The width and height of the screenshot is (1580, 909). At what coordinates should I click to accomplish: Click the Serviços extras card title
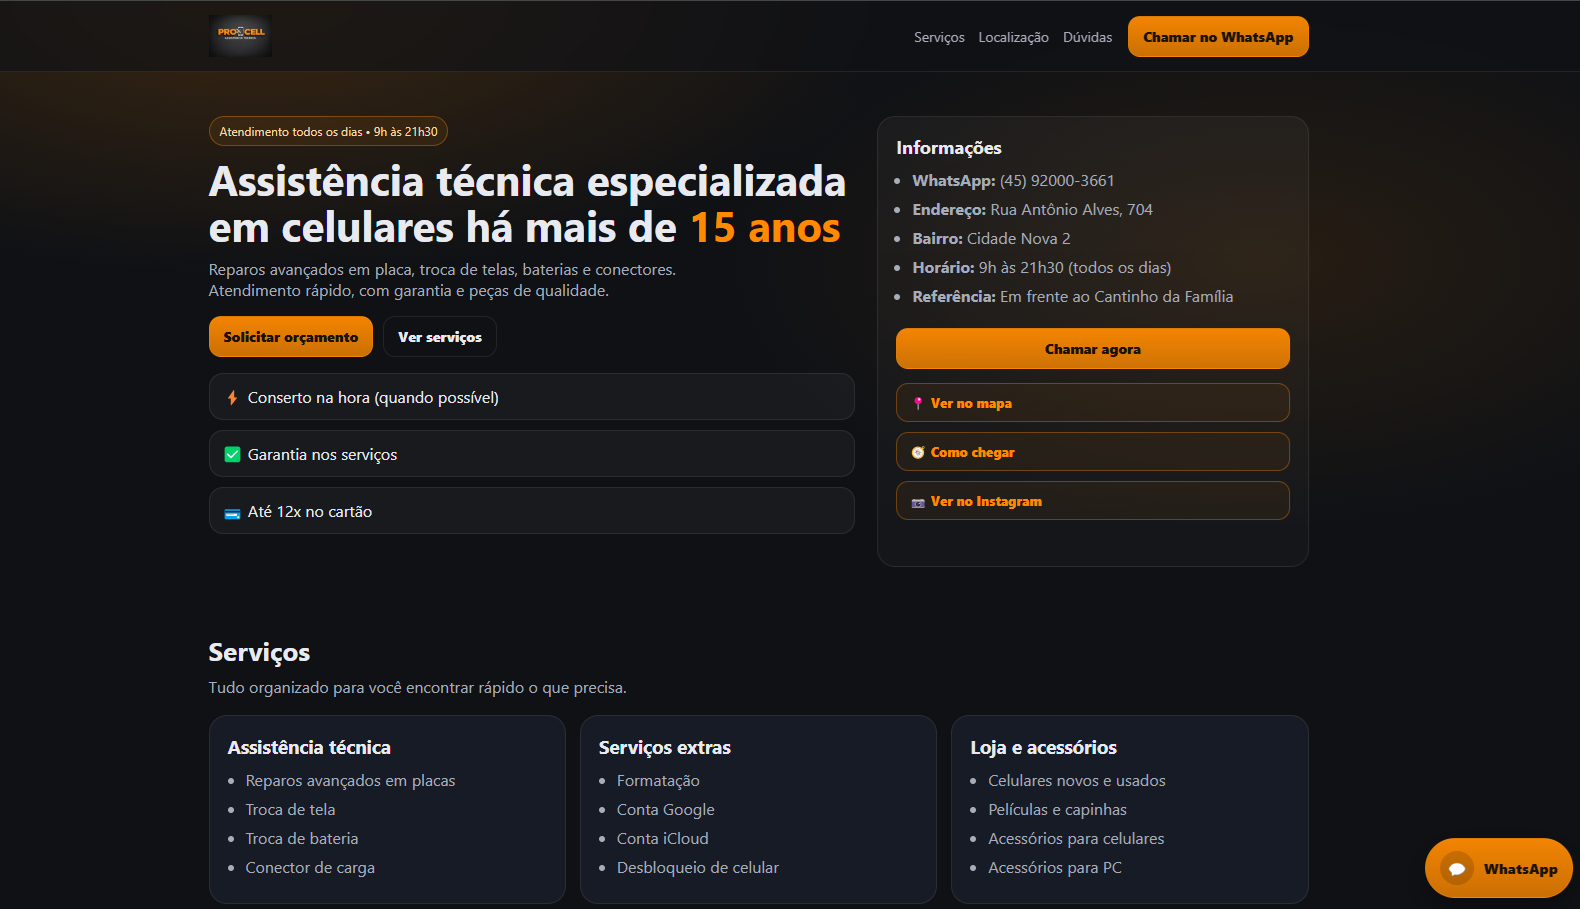pos(665,748)
